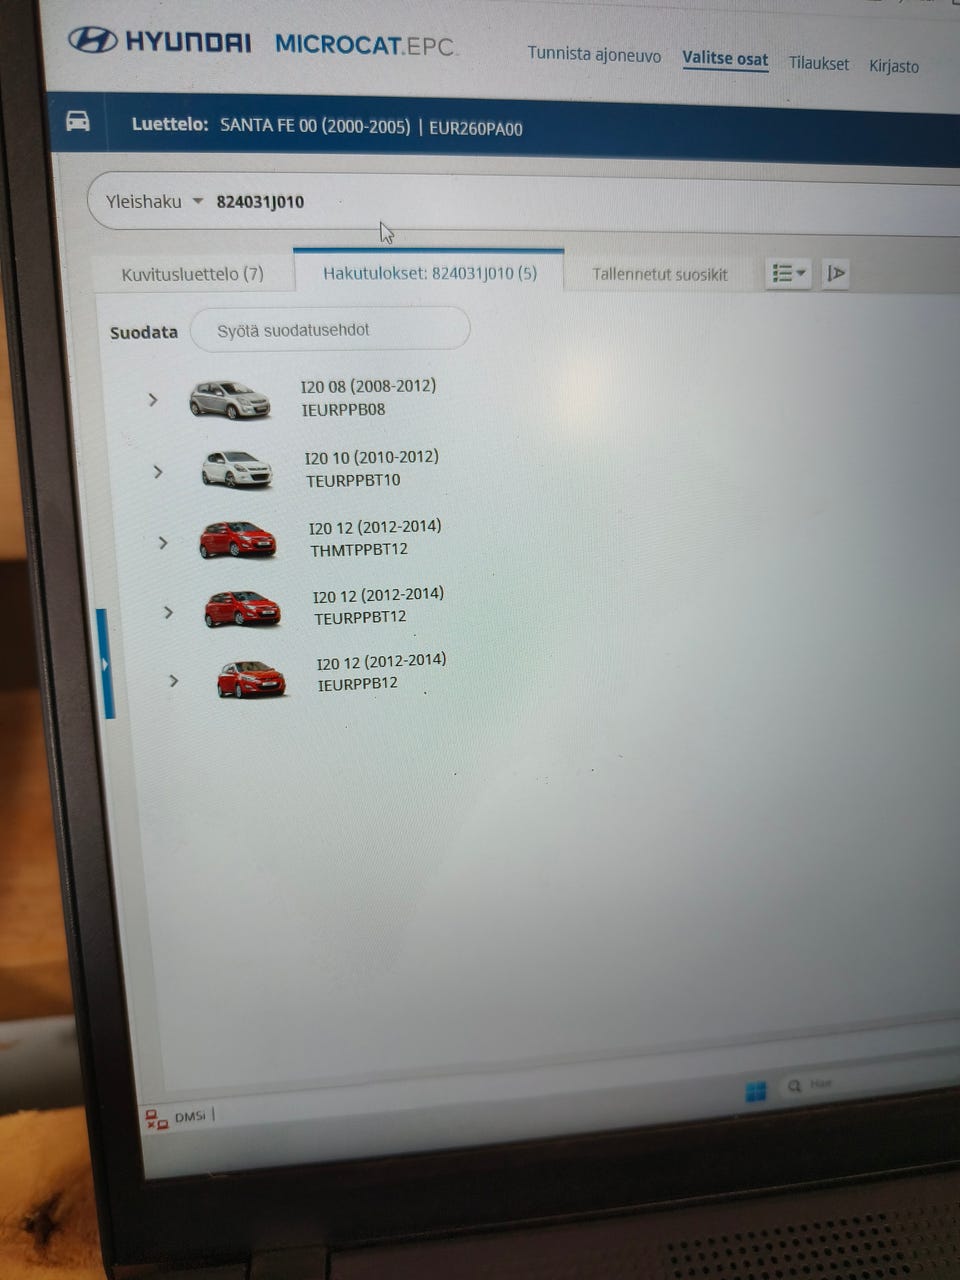
Task: Open the Tilaukset menu
Action: coord(818,63)
